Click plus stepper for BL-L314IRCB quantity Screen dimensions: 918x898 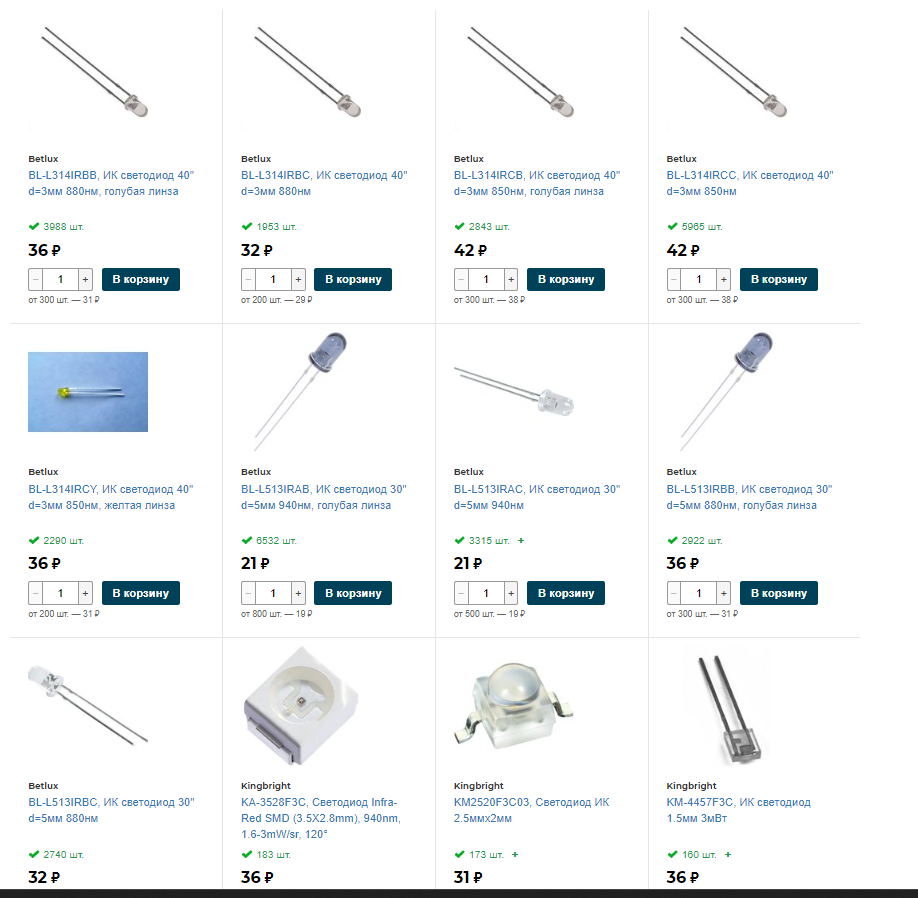511,279
